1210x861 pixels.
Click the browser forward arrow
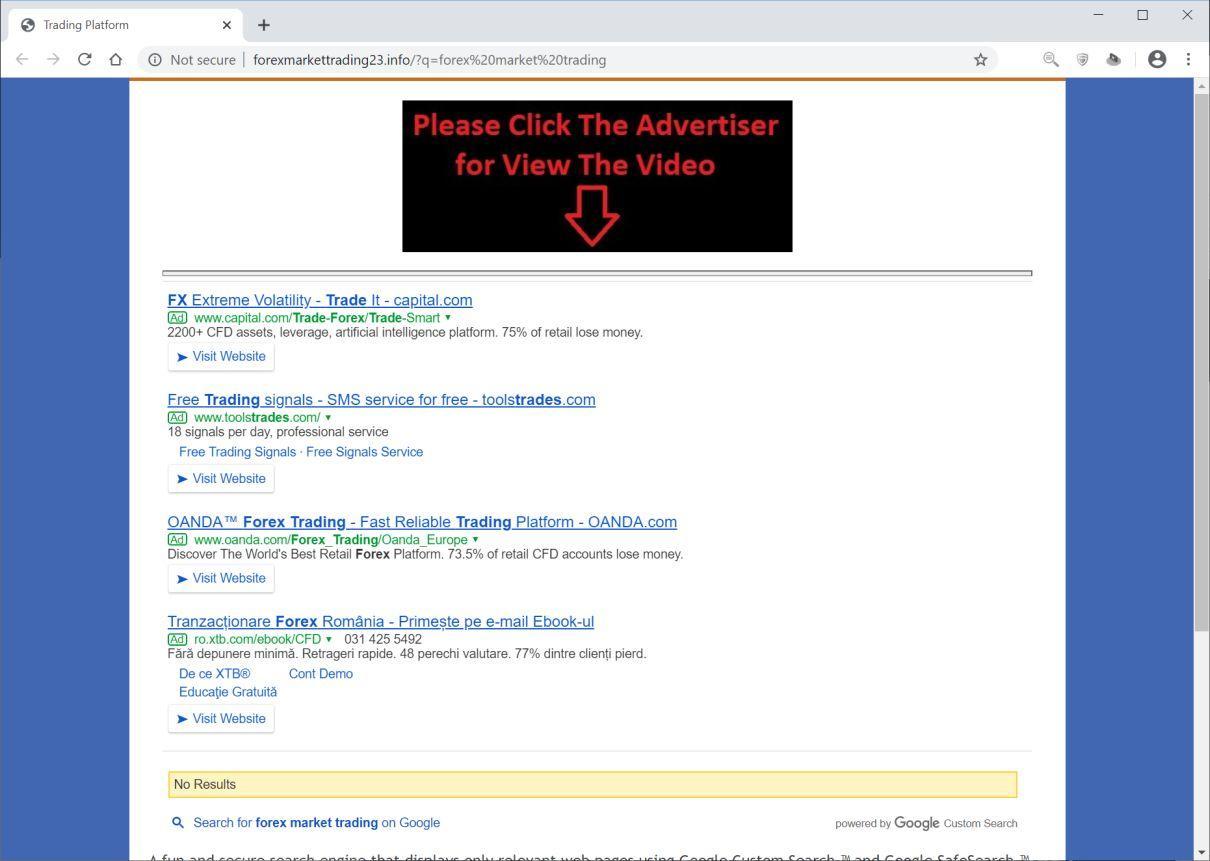[53, 59]
